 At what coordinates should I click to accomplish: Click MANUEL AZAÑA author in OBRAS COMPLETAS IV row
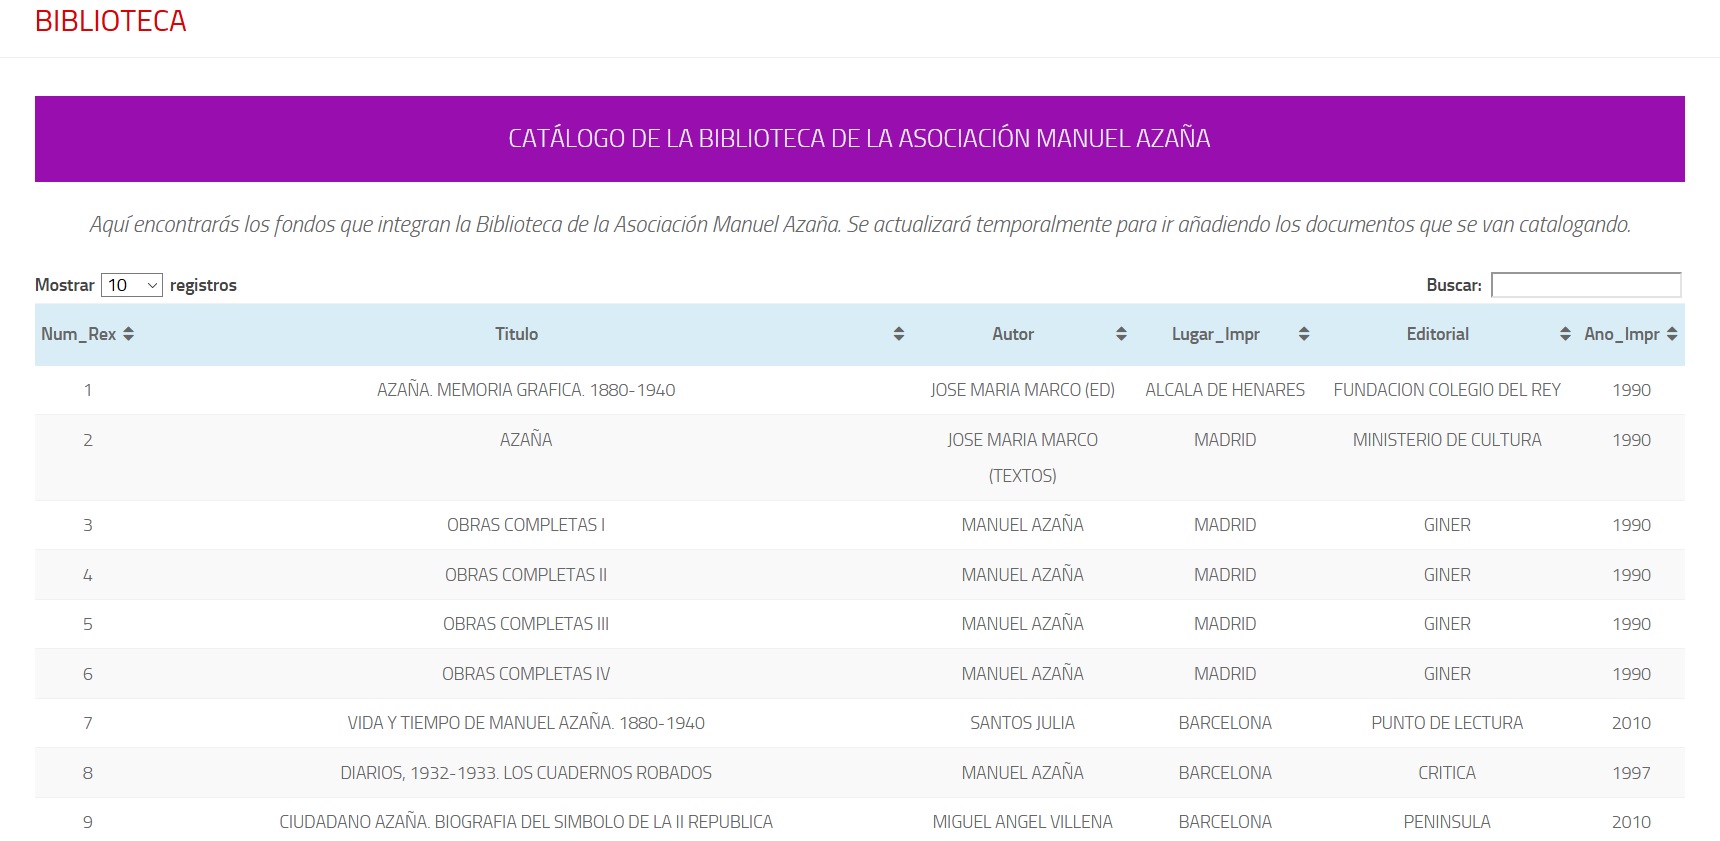(1023, 674)
